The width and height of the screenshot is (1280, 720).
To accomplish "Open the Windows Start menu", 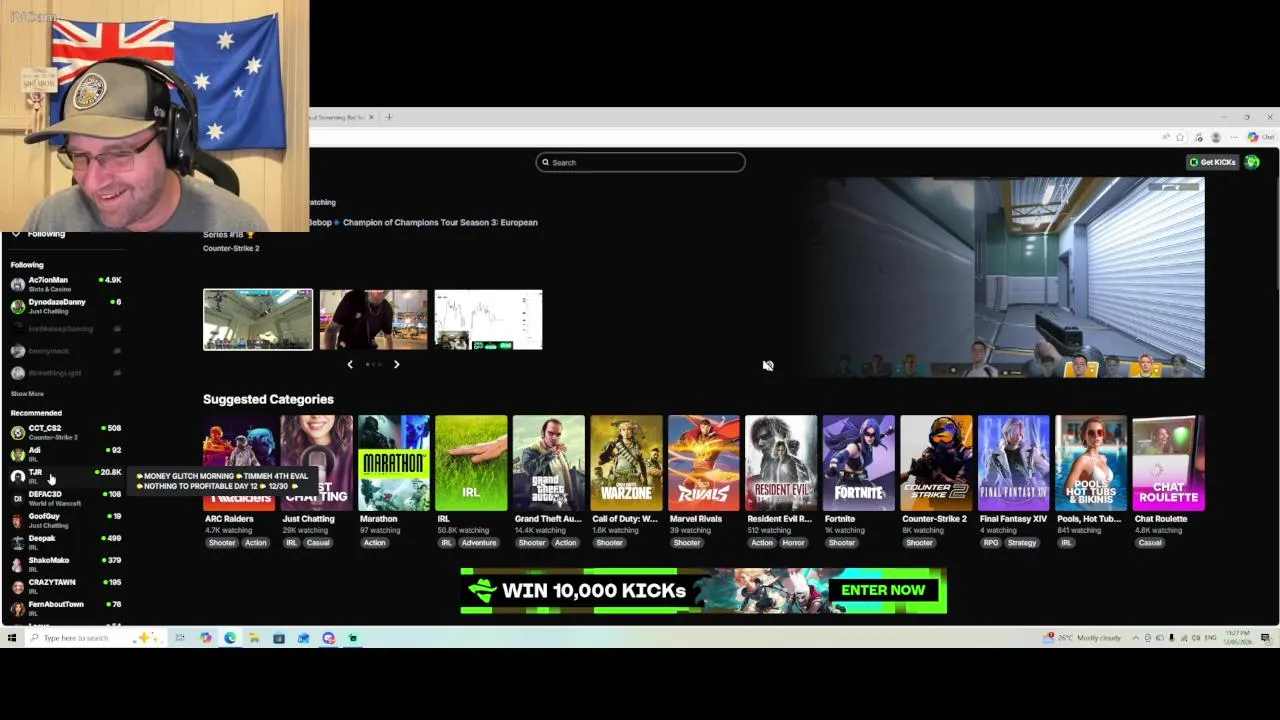I will [12, 638].
